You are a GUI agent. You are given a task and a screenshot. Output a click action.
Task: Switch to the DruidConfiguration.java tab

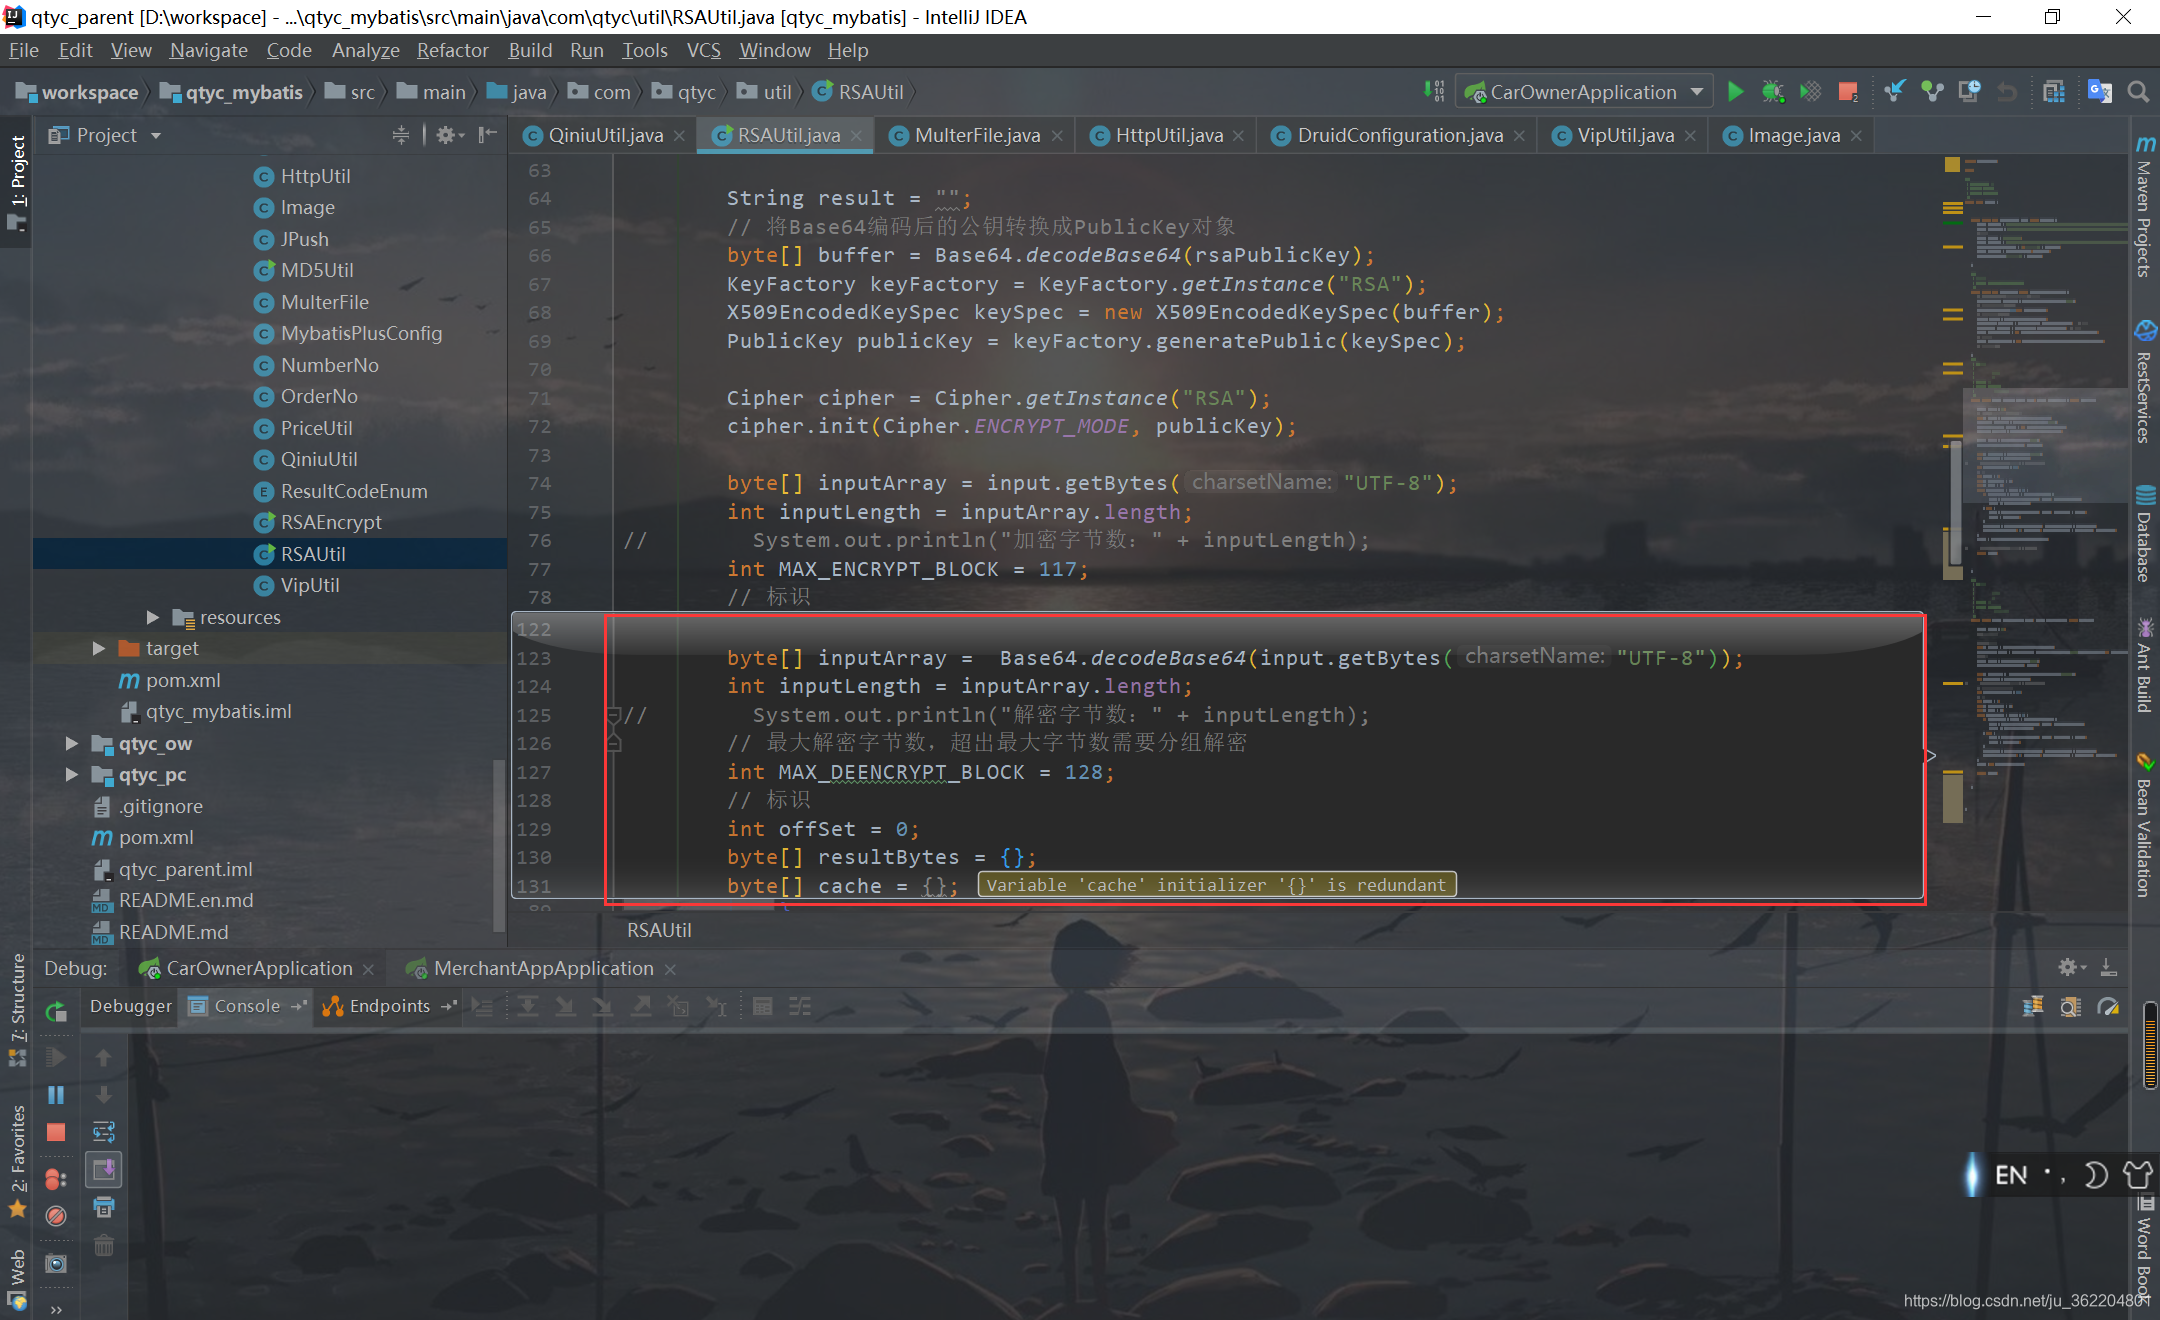coord(1399,135)
